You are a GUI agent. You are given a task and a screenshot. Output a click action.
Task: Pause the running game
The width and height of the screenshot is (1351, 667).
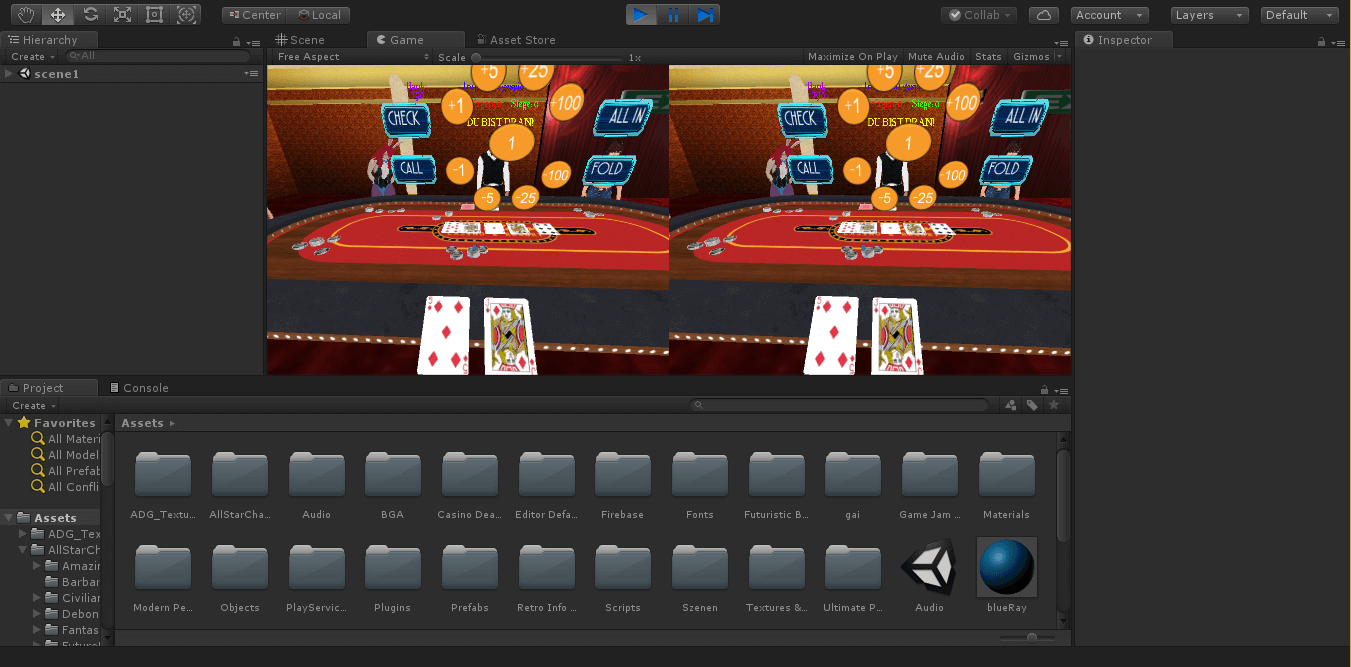pyautogui.click(x=673, y=15)
